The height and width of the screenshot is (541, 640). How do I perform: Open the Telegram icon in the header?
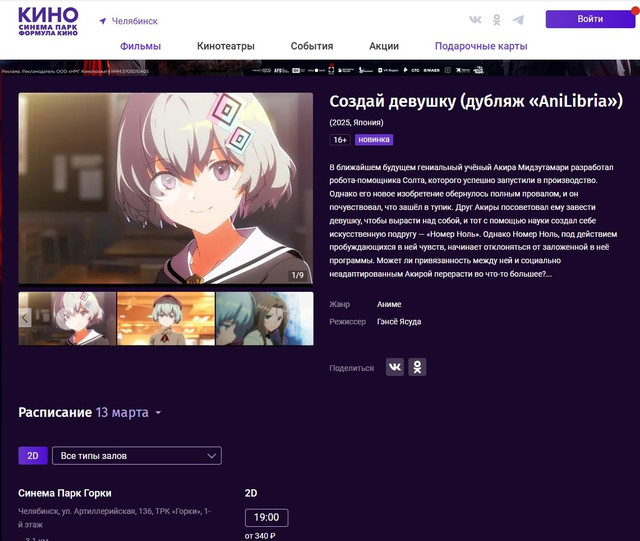tap(518, 20)
